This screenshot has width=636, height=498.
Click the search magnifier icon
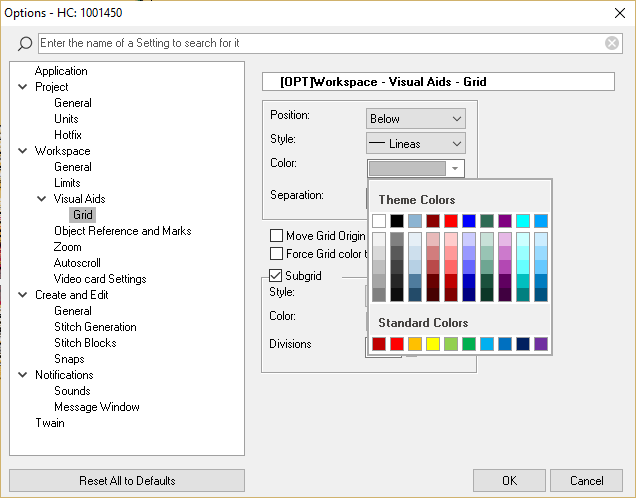coord(25,44)
